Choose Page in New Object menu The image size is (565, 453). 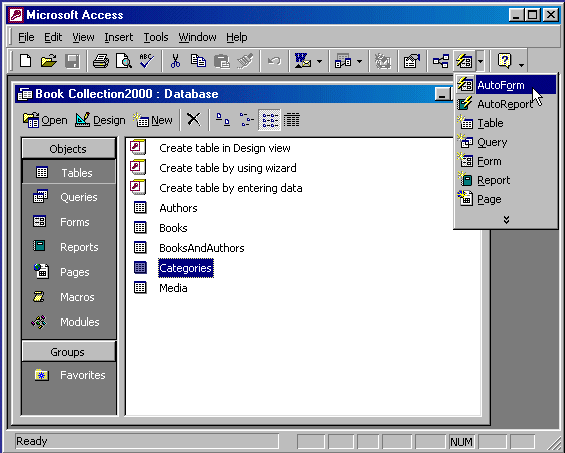506,199
